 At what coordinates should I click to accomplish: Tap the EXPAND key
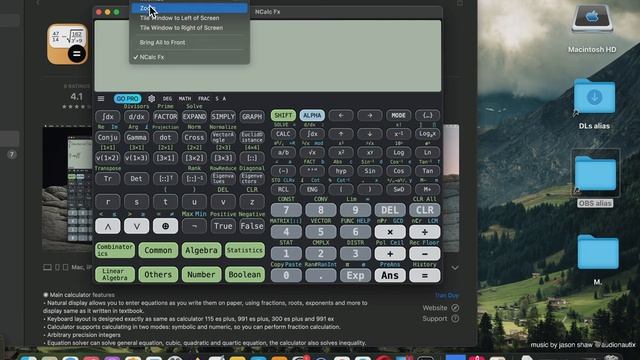coord(194,117)
